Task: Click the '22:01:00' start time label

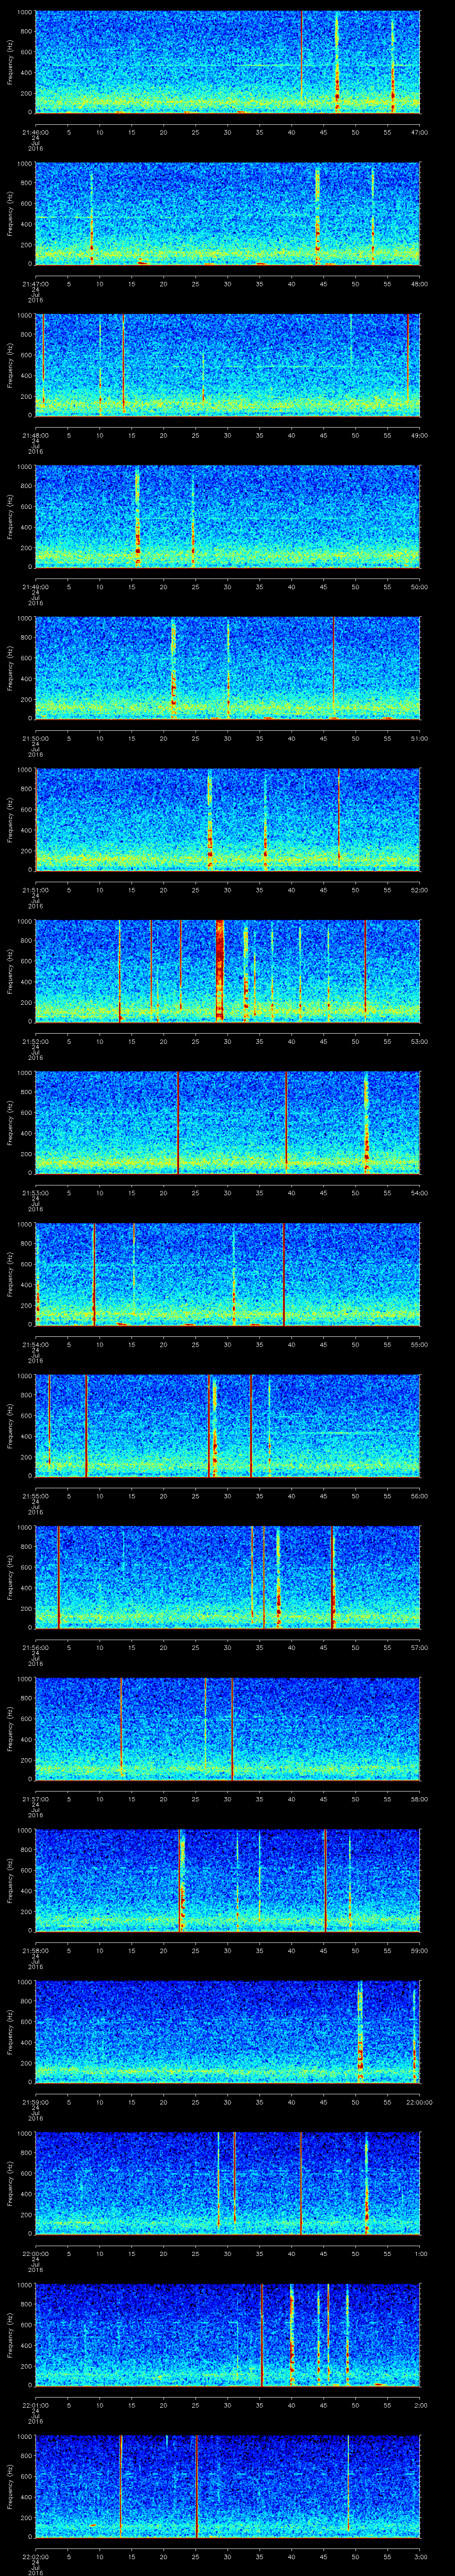Action: click(x=35, y=2405)
